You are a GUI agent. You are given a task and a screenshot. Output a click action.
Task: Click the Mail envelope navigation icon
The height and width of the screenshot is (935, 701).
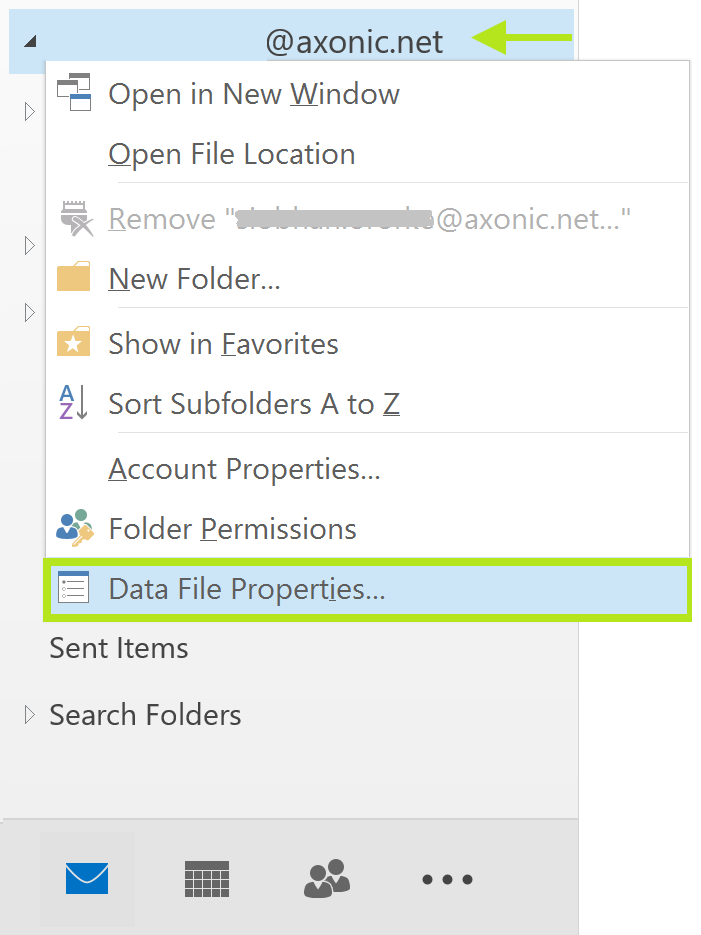point(87,879)
